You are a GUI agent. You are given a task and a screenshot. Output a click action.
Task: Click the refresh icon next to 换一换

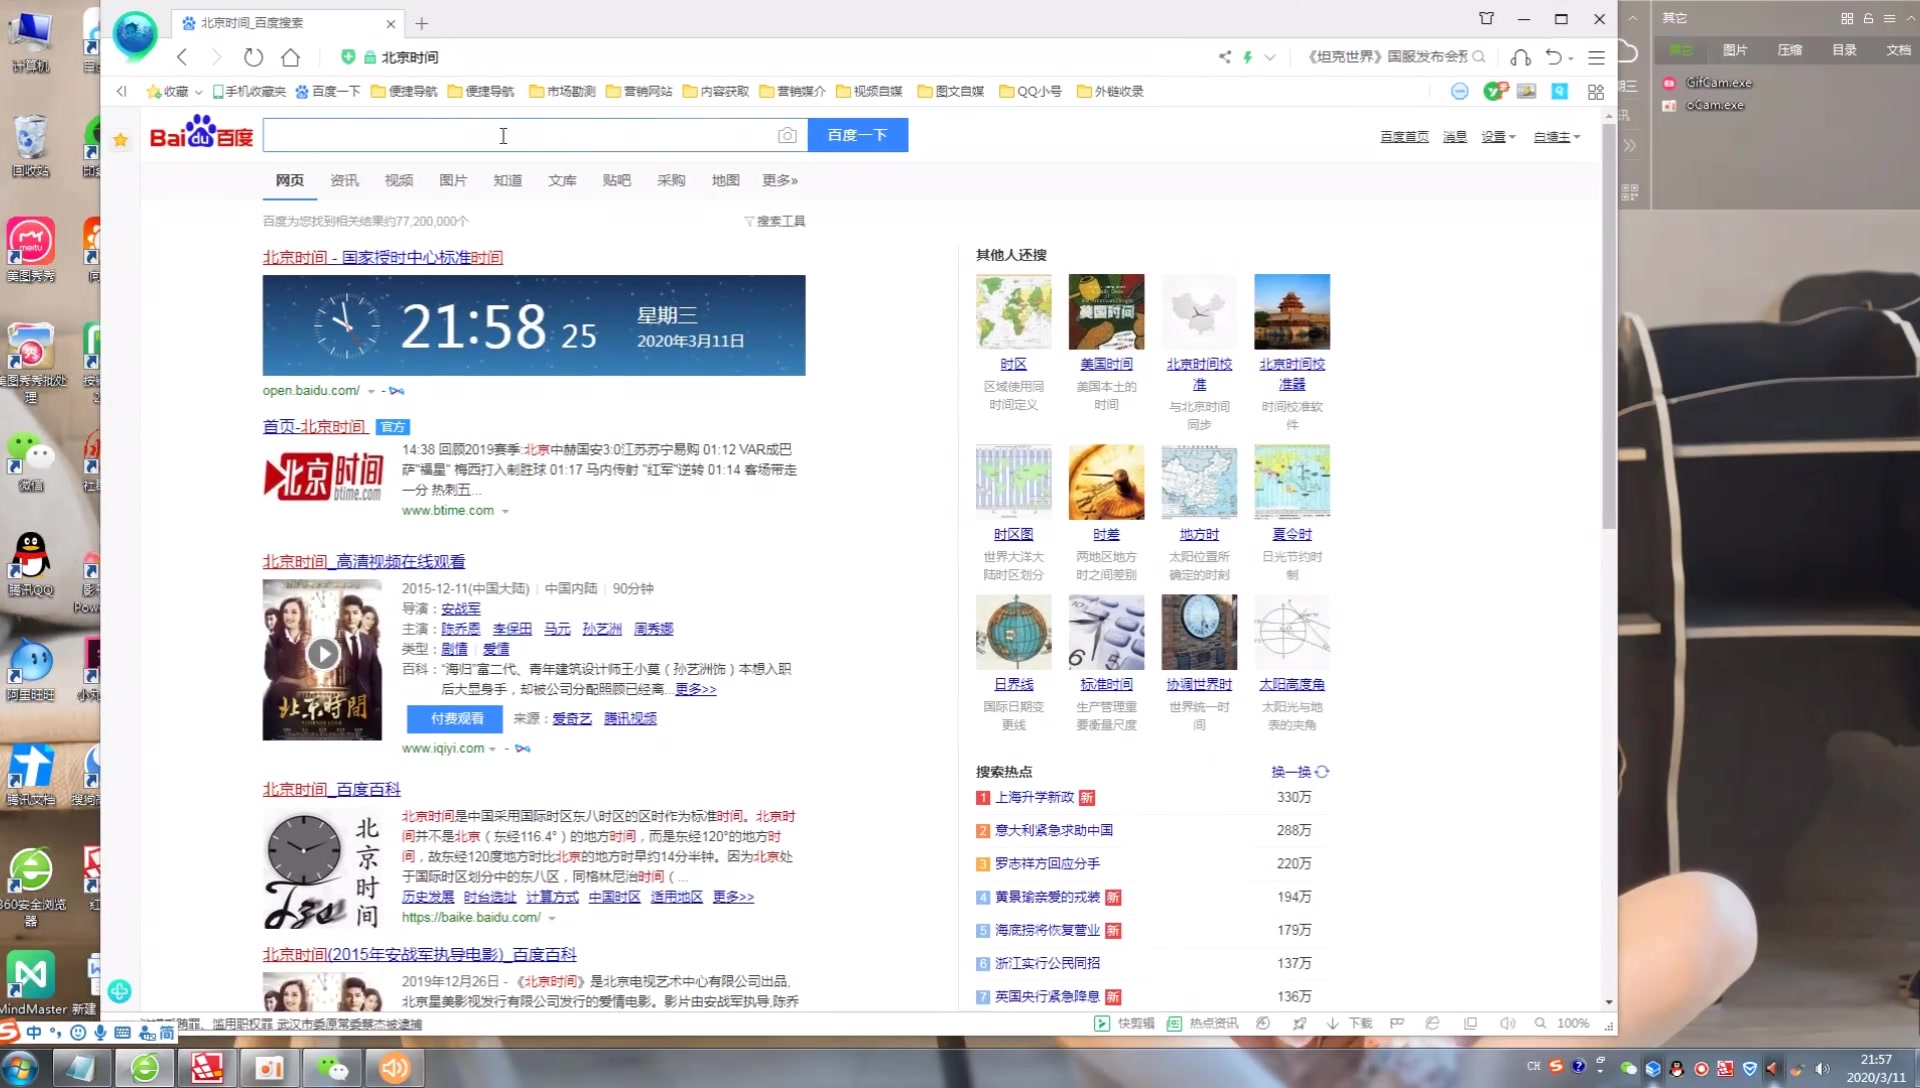[x=1322, y=772]
